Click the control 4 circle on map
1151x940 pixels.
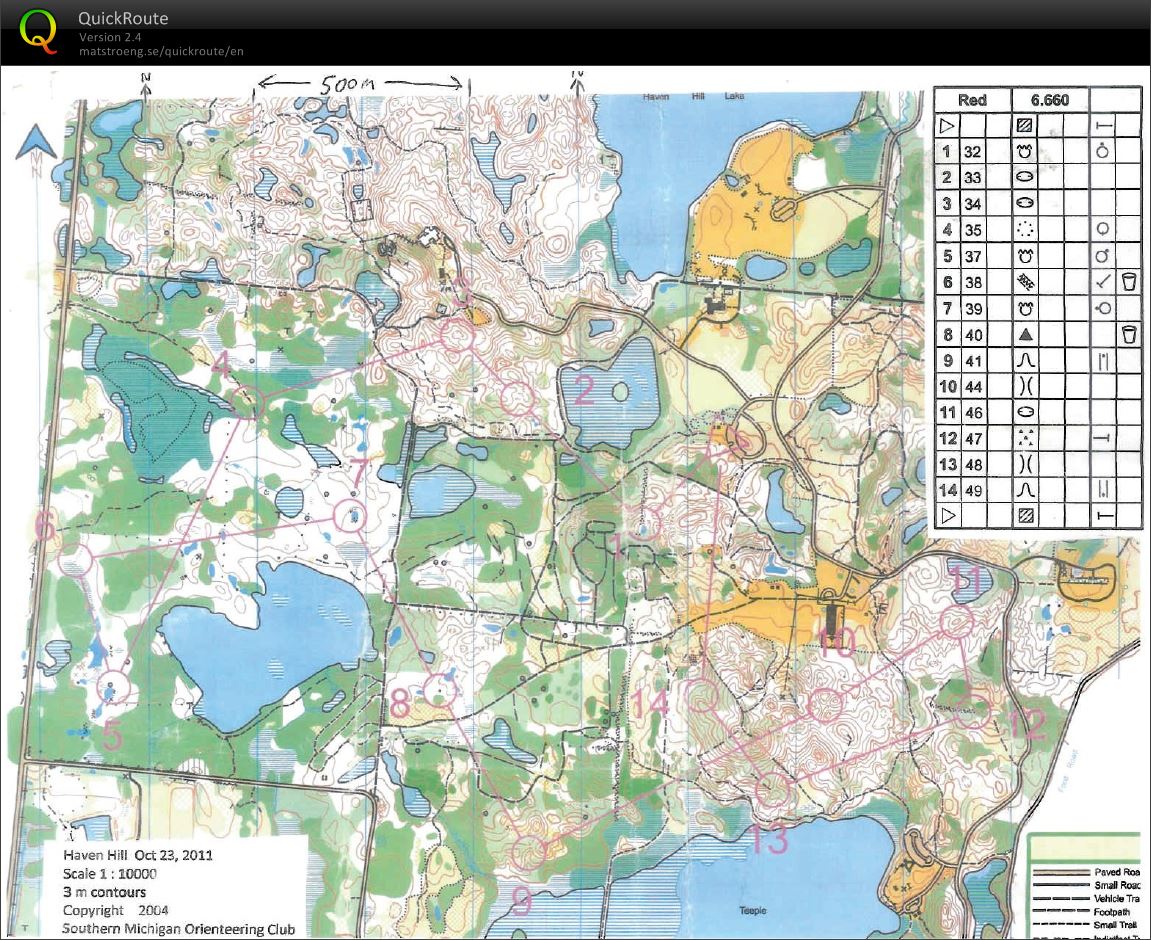pos(247,403)
